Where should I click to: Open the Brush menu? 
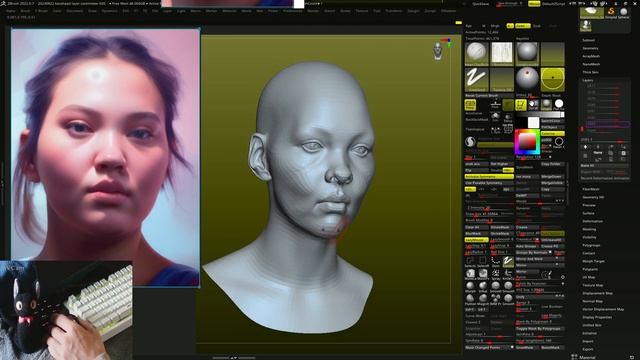(x=25, y=11)
